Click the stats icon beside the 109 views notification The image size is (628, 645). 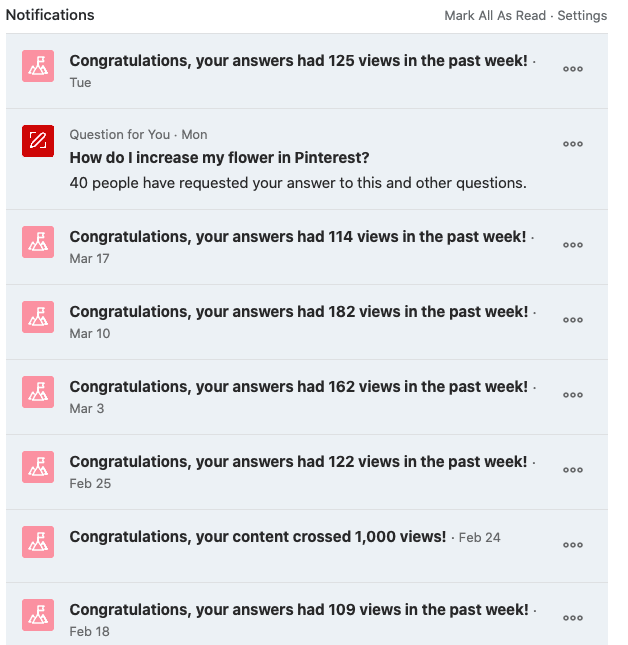pos(38,615)
